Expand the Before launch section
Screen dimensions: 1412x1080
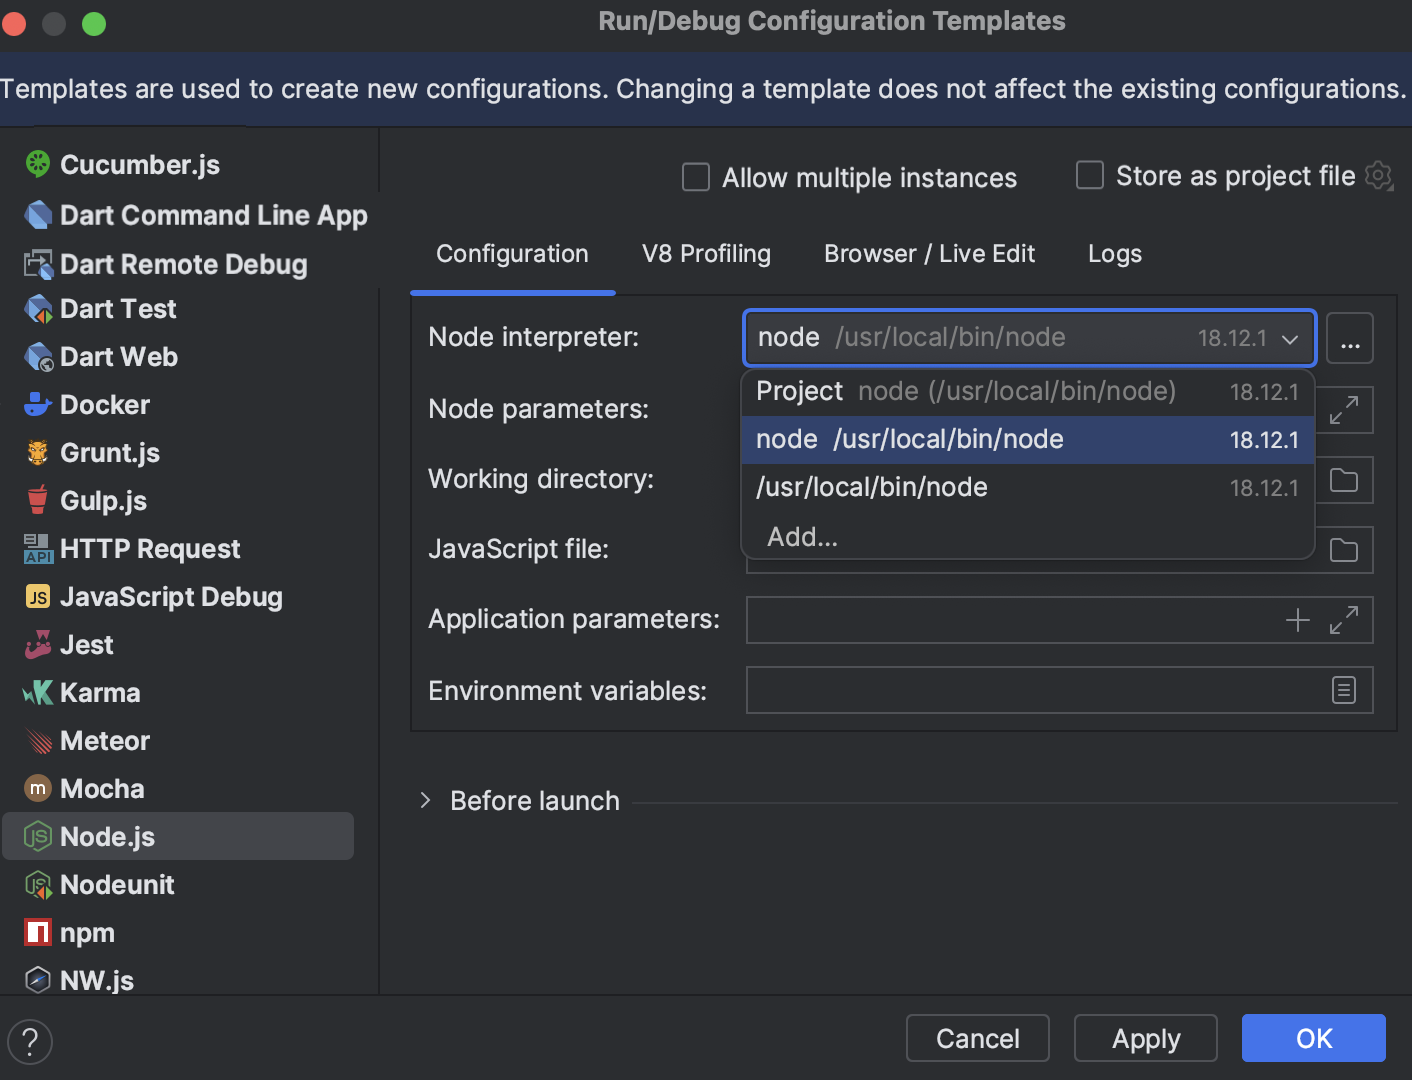[x=425, y=800]
